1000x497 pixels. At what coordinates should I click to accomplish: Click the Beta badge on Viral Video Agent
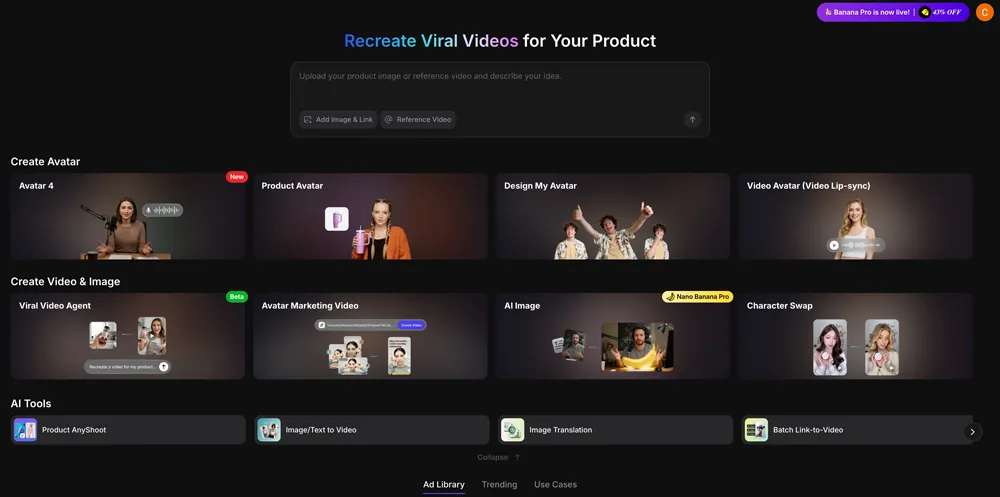[x=237, y=297]
